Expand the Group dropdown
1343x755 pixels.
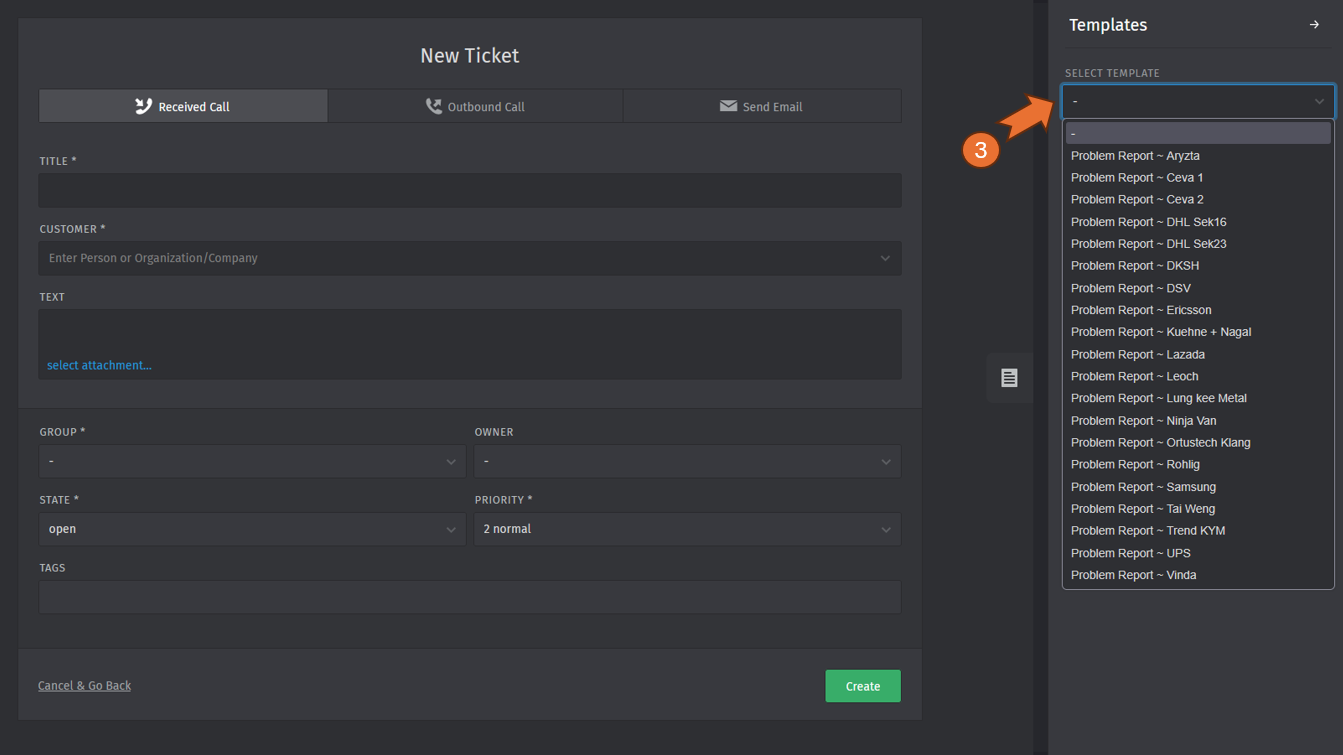[x=252, y=461]
